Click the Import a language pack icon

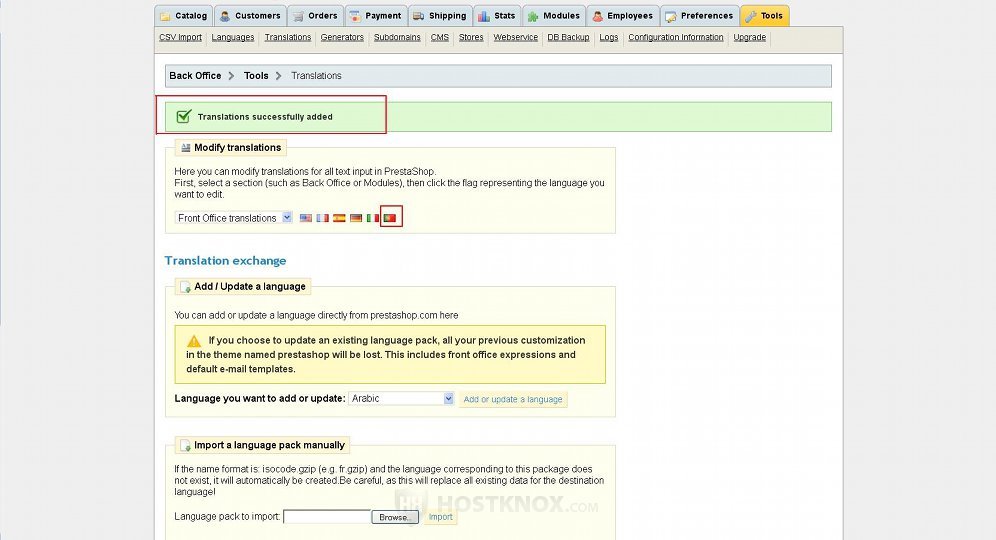[x=185, y=445]
